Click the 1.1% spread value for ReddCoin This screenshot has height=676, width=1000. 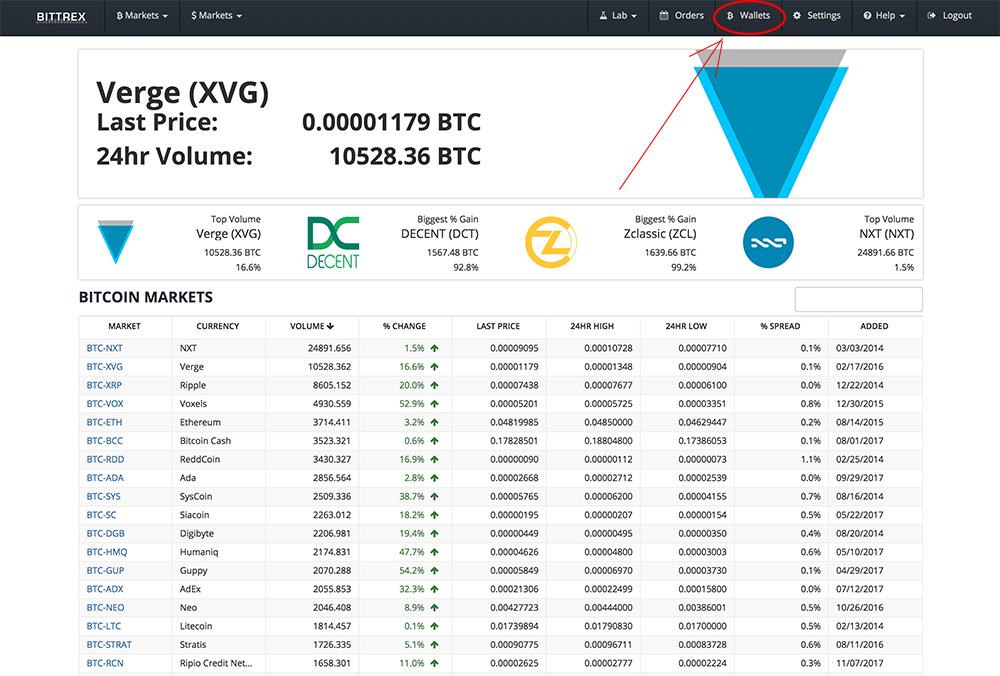coord(811,459)
